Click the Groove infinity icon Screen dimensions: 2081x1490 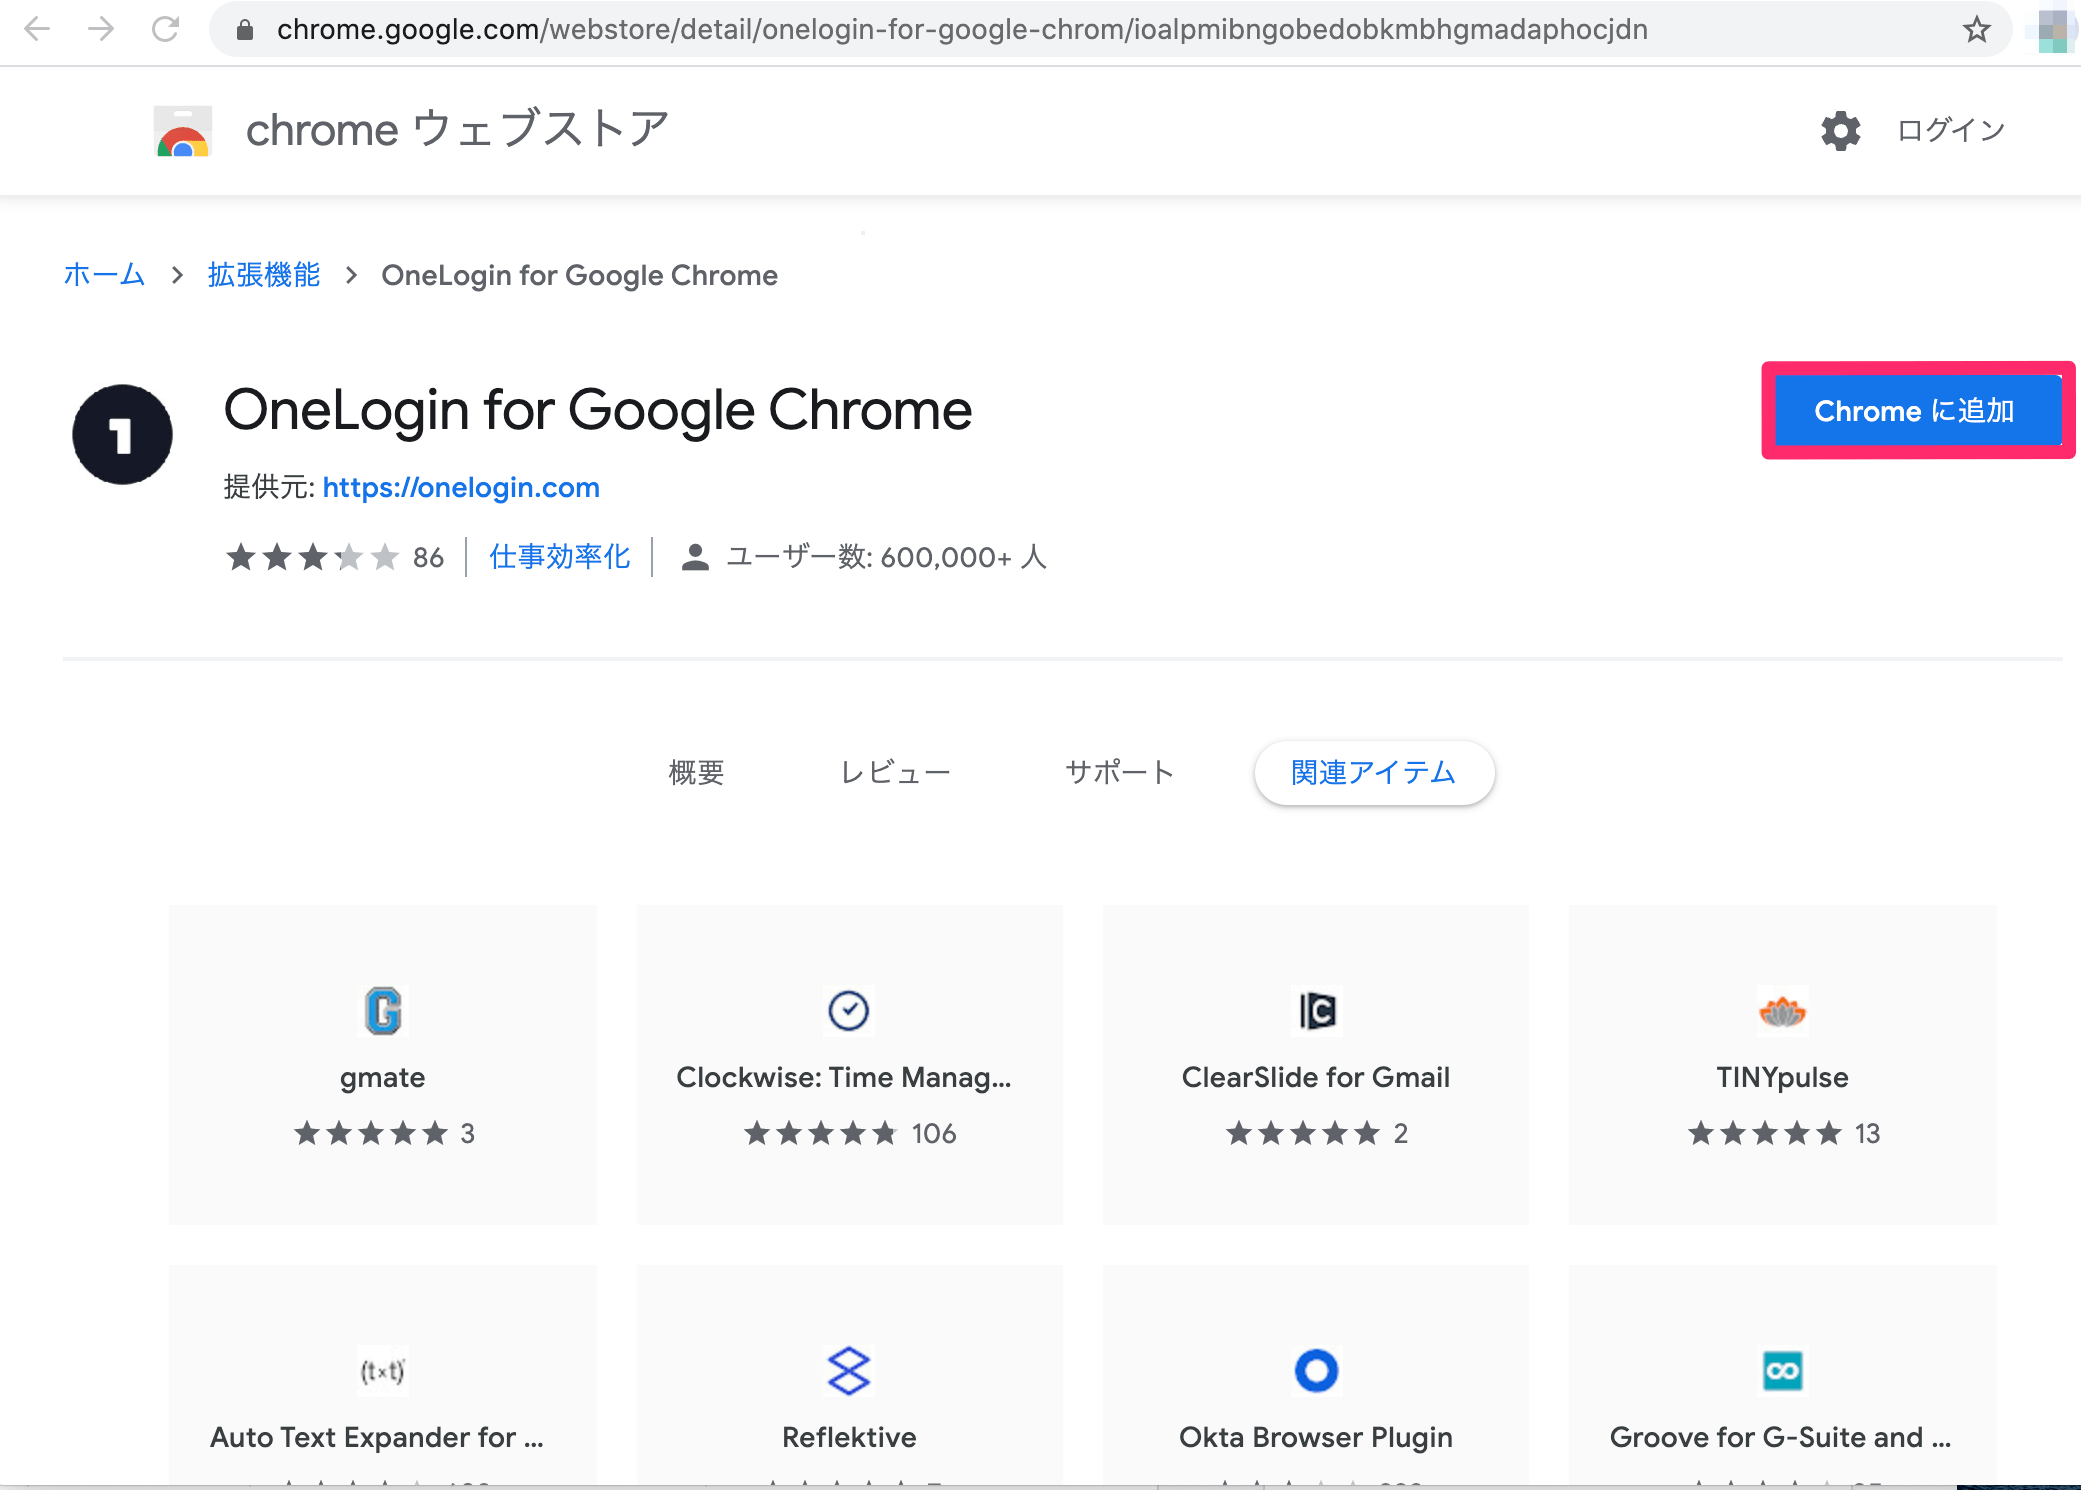click(1782, 1371)
